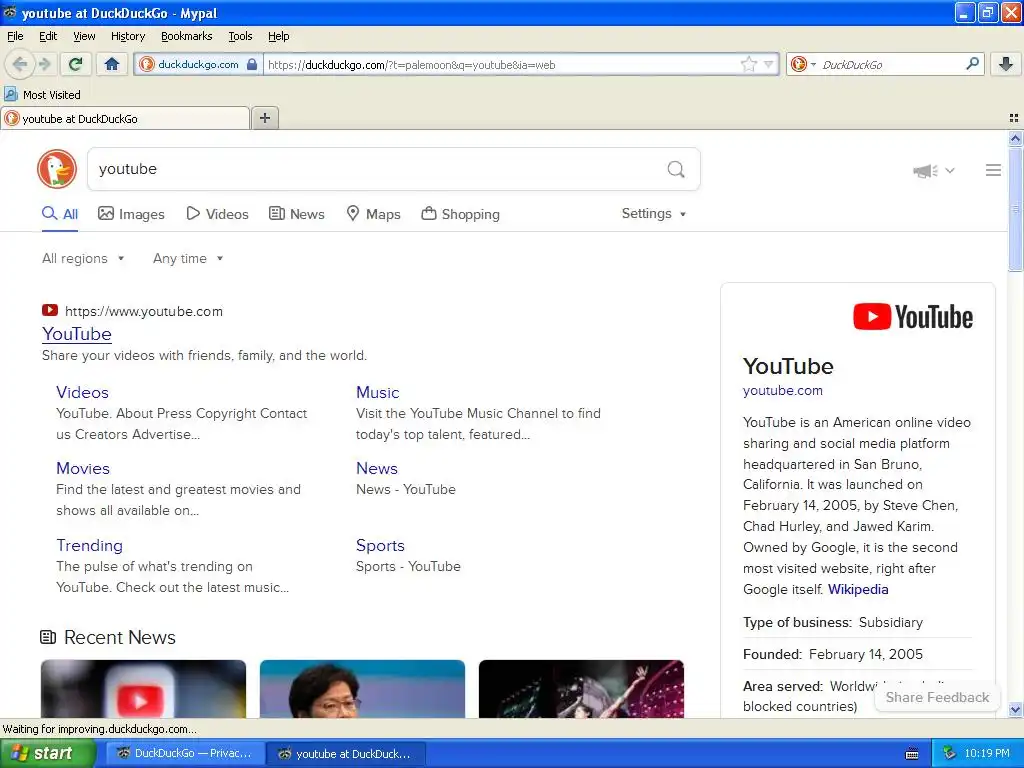Click the magnifier in the browser search box

972,63
